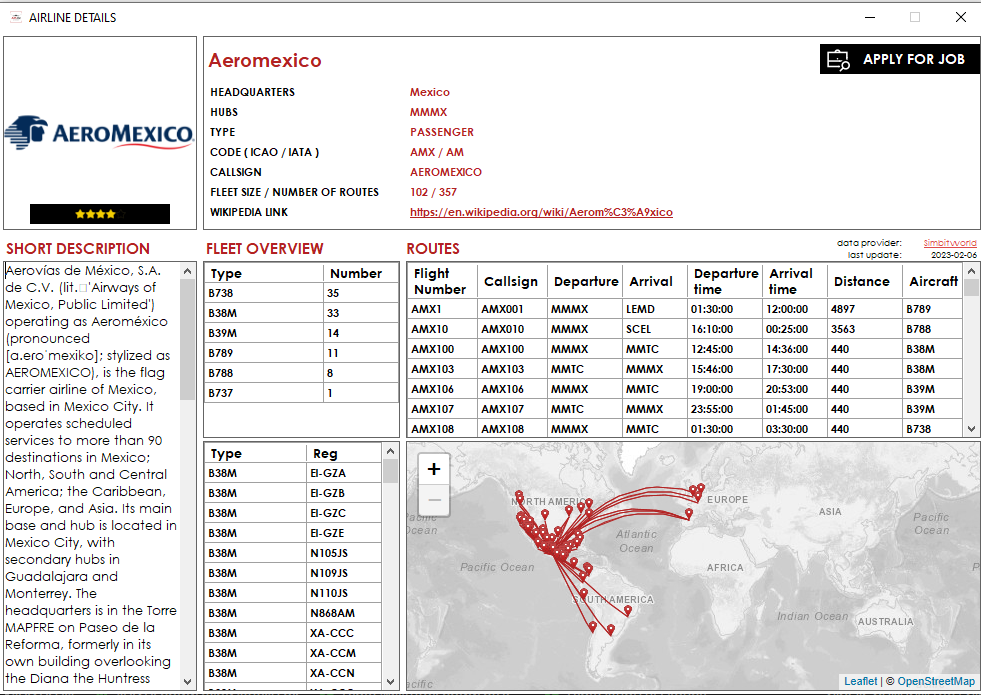Open the Simbitworld data provider link
The width and height of the screenshot is (981, 695).
pos(950,243)
